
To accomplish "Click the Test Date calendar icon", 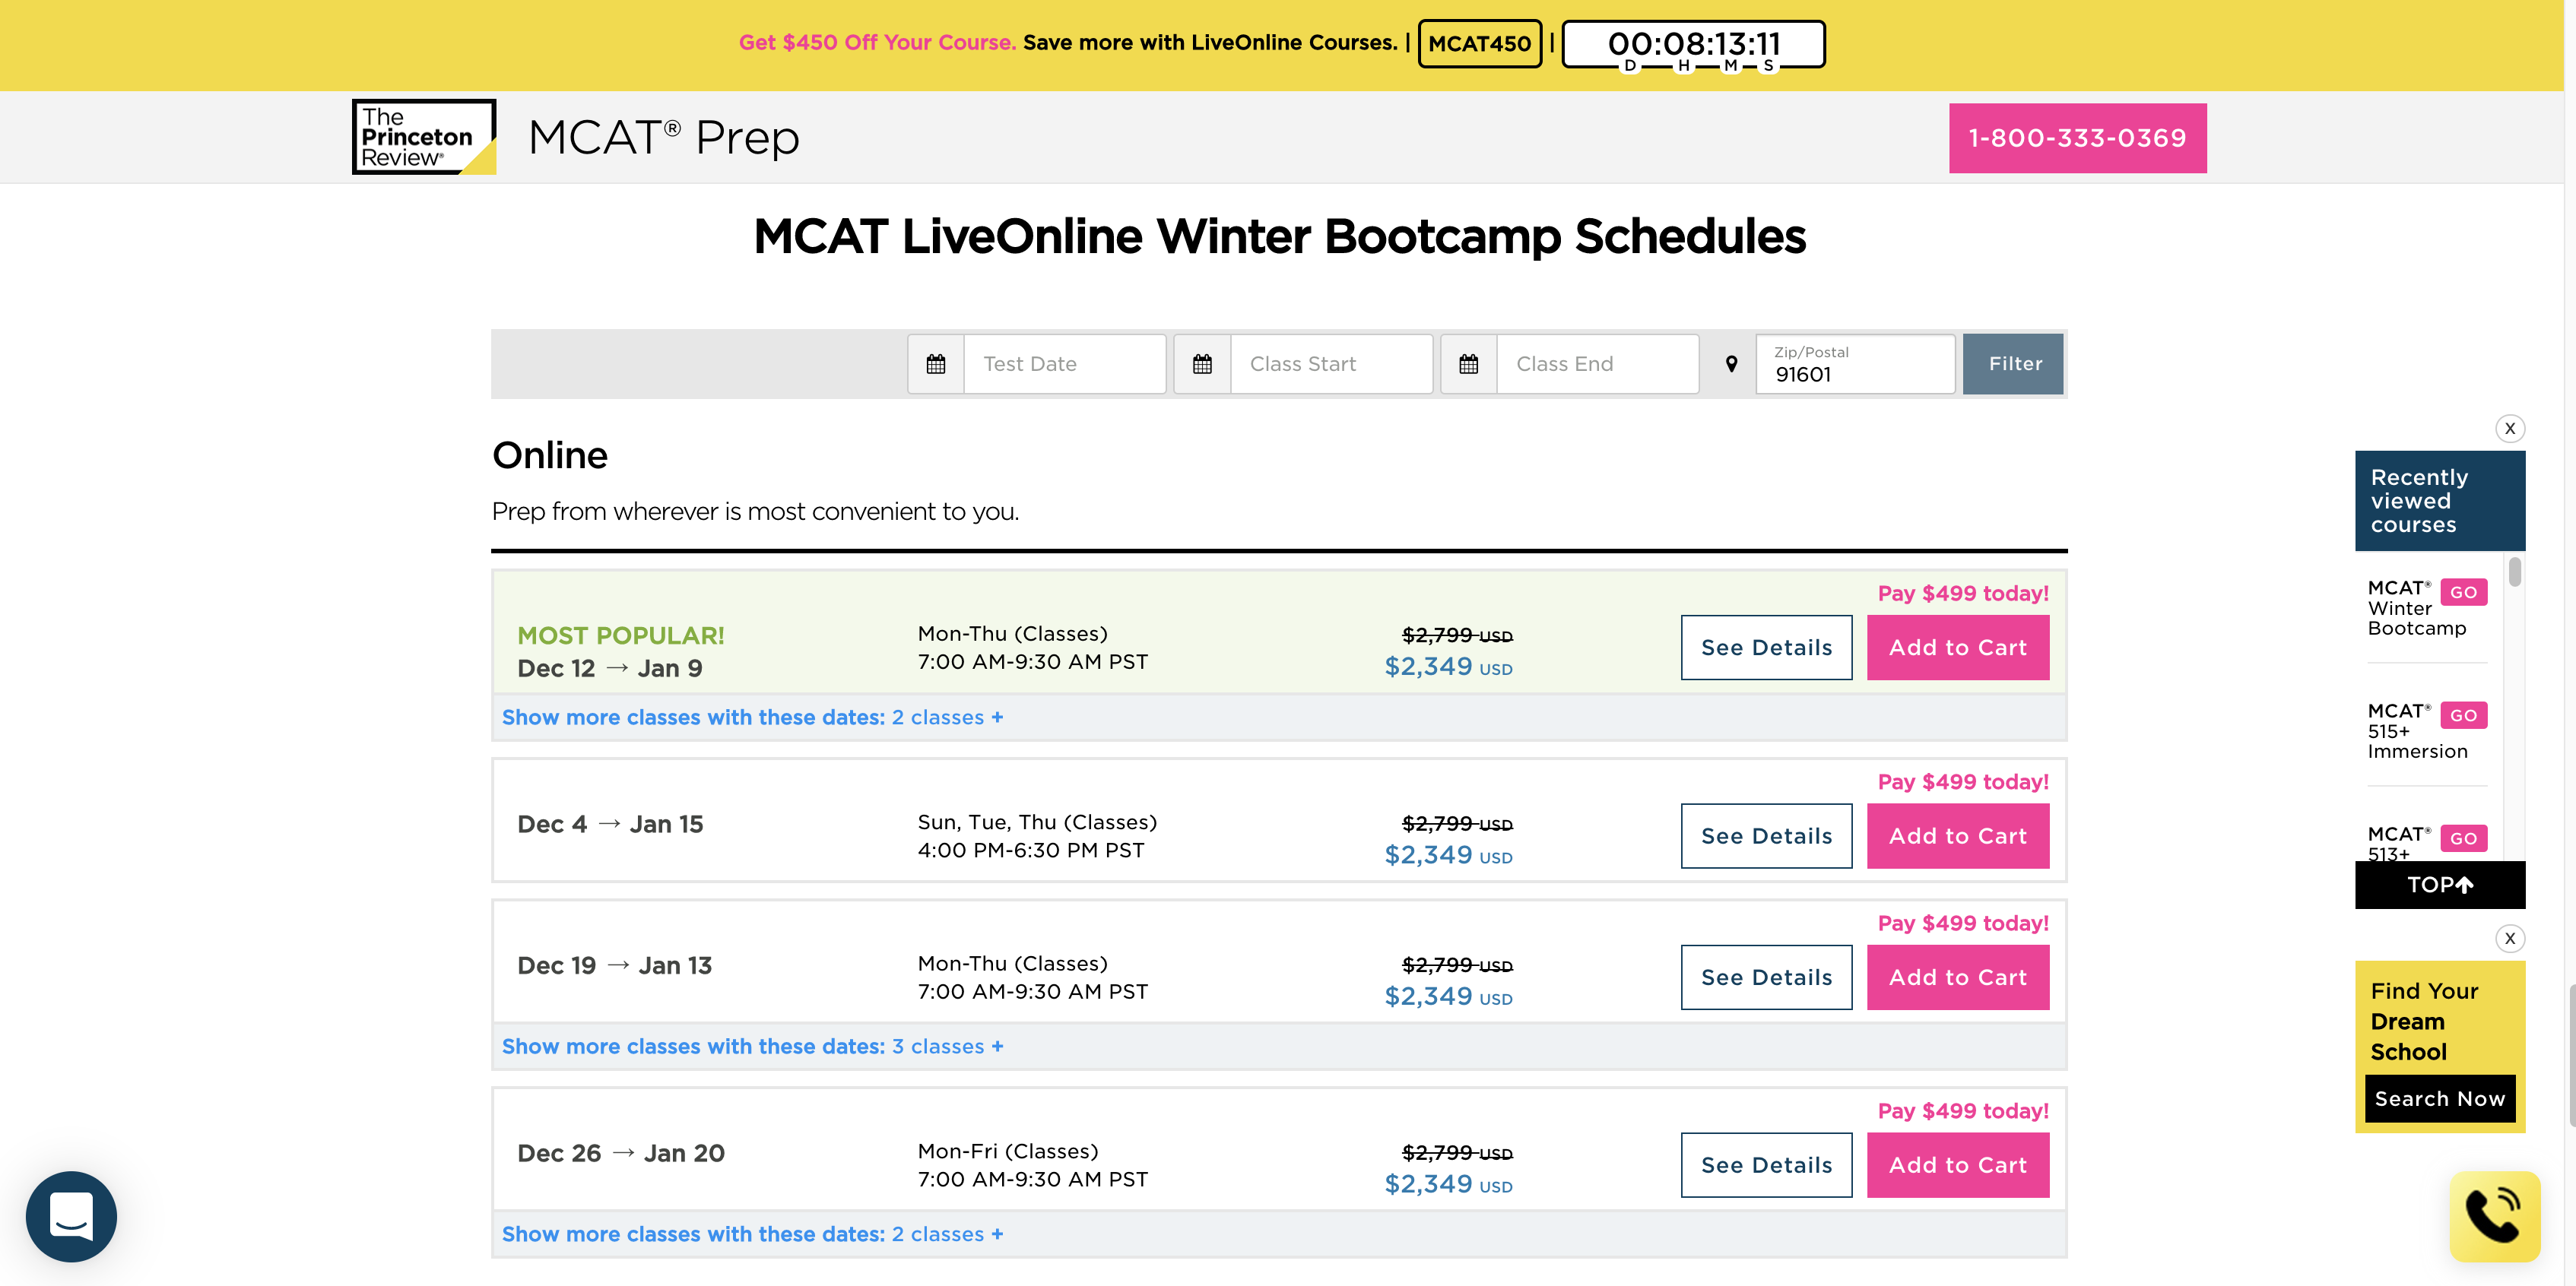I will [935, 364].
